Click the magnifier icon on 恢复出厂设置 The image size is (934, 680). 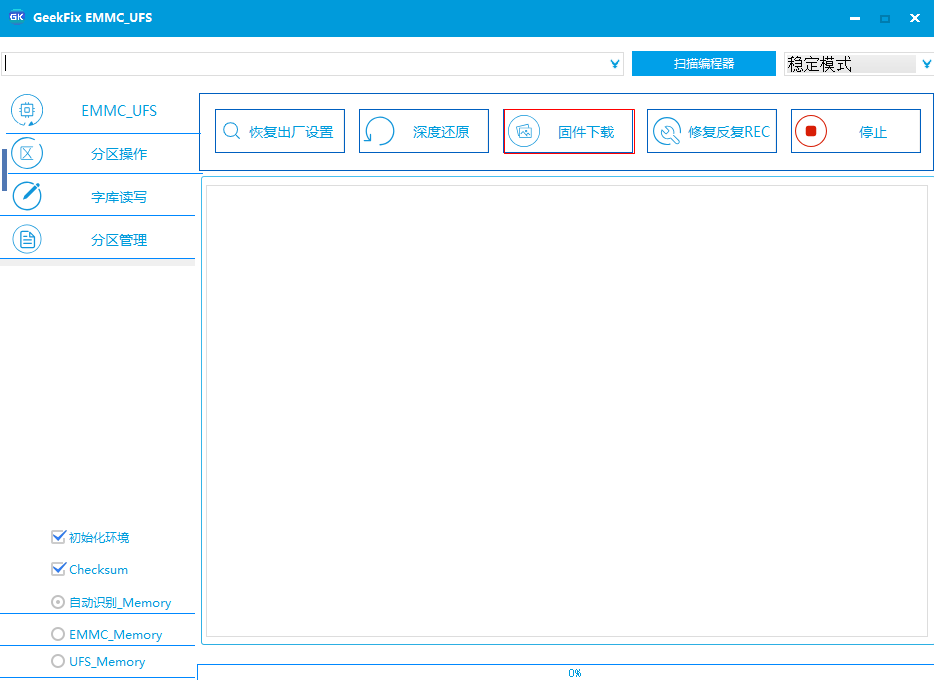231,131
